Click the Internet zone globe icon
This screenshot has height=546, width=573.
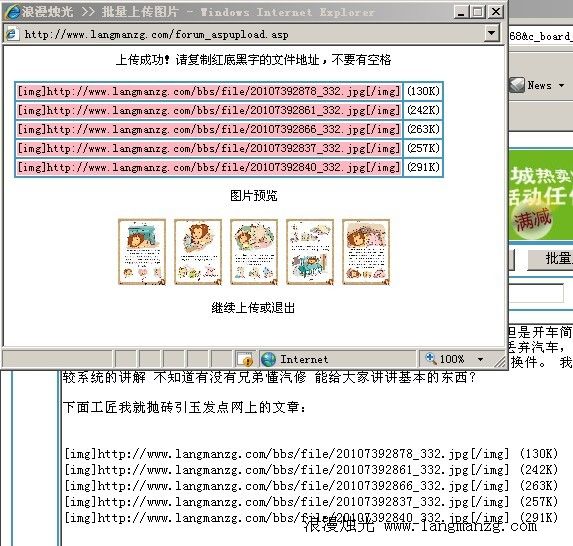click(268, 359)
